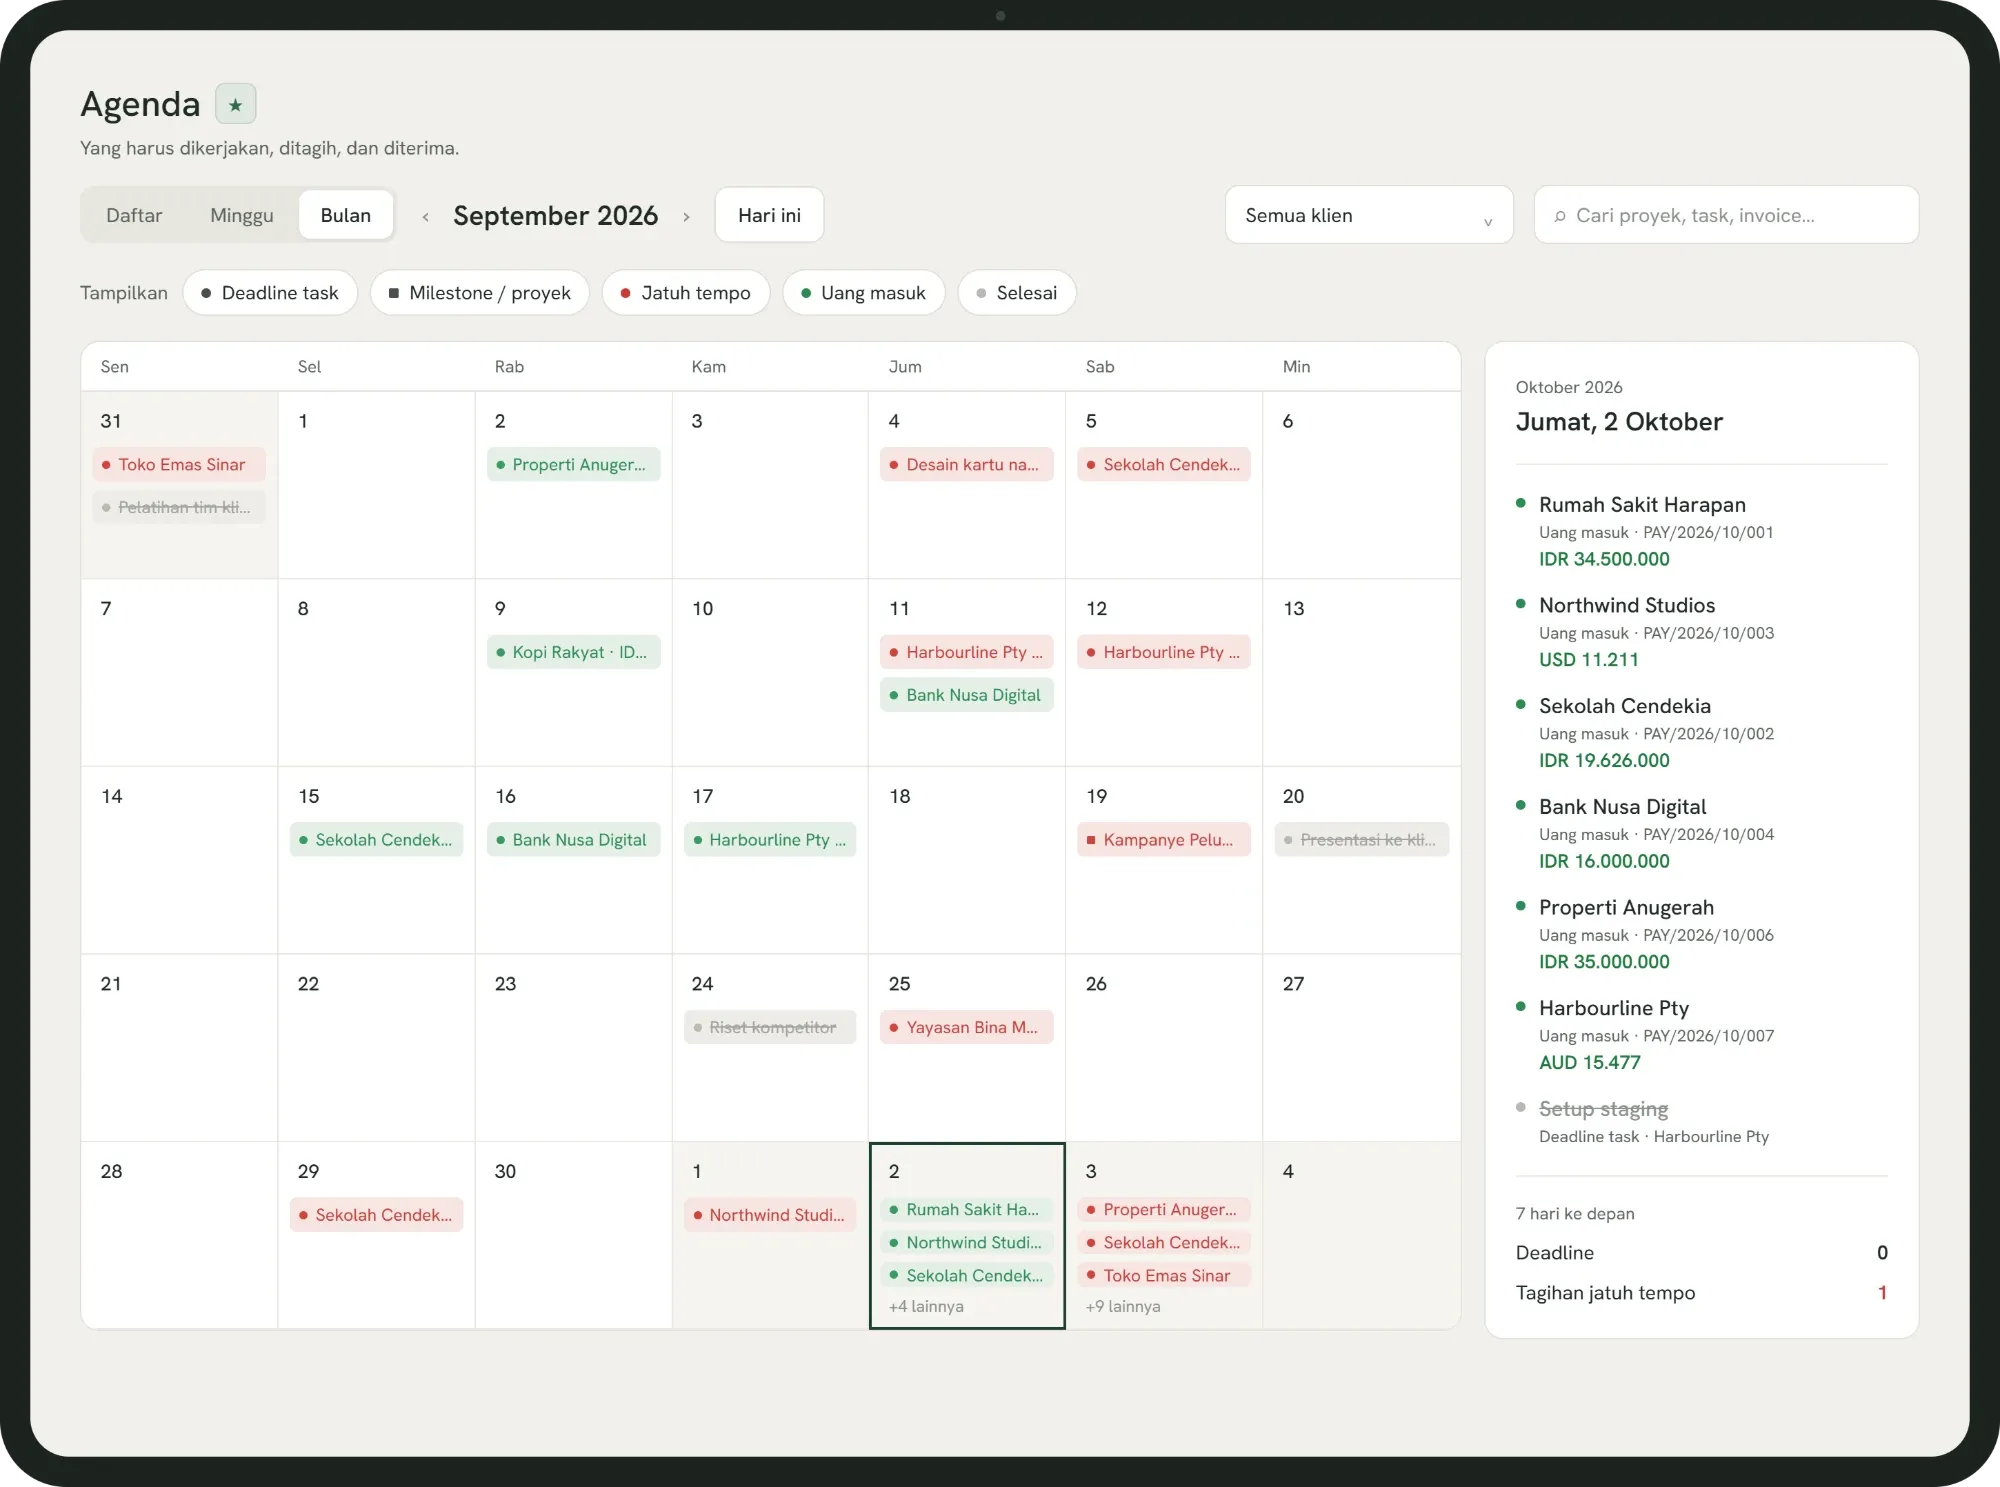Open Toko Emas Sinar event on the 31st

click(179, 464)
